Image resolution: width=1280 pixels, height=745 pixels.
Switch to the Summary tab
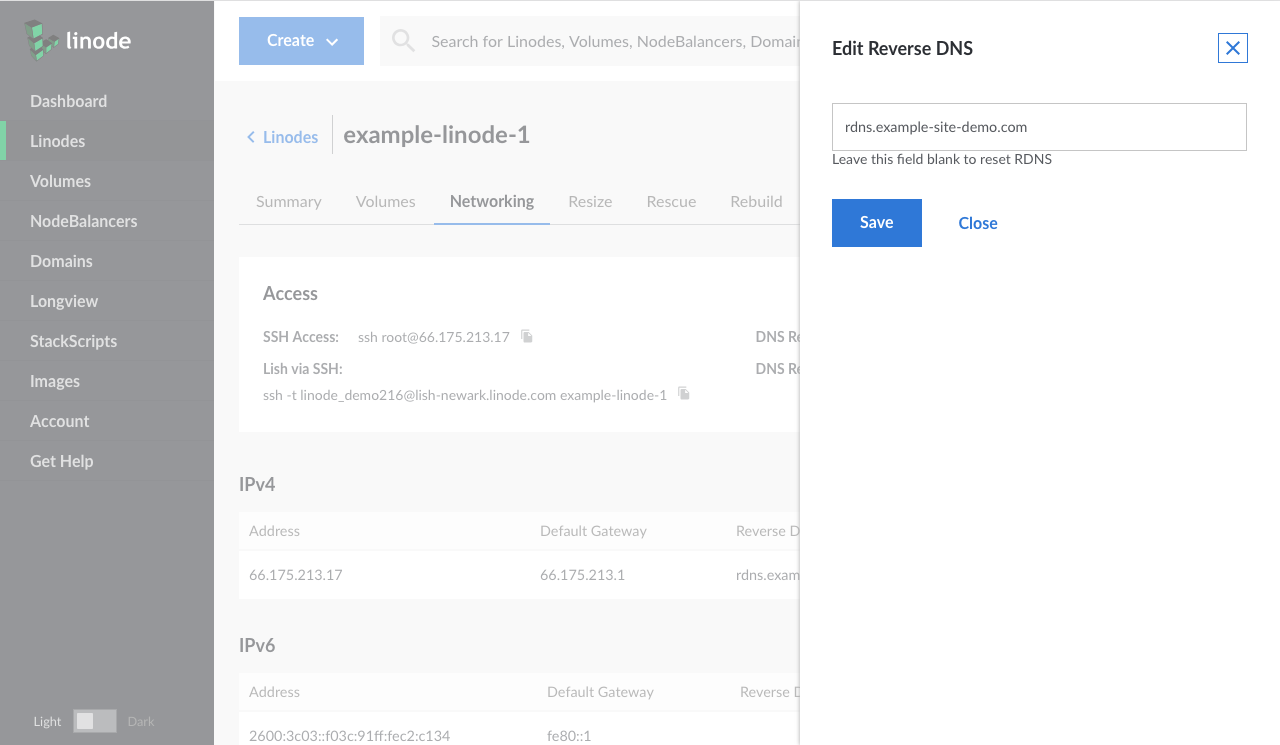pyautogui.click(x=288, y=201)
